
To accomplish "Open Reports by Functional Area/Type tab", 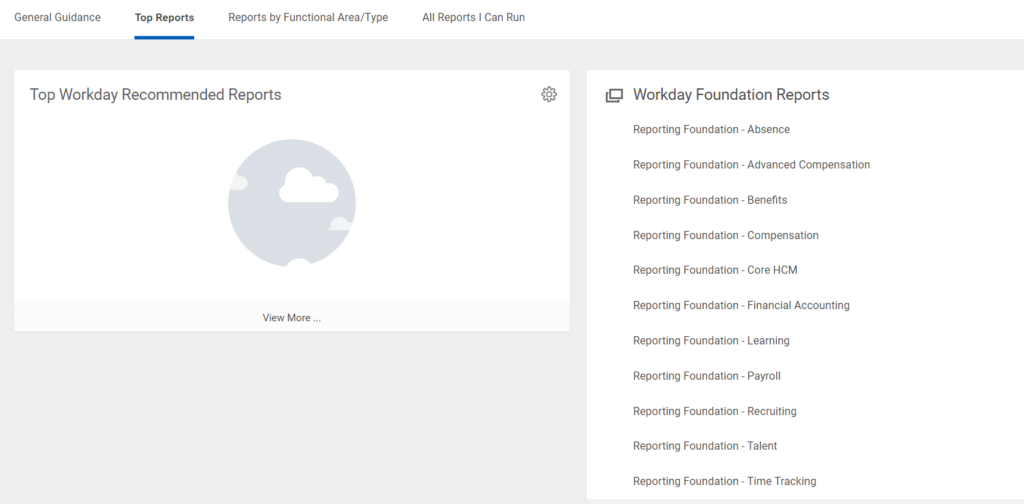I will click(308, 18).
